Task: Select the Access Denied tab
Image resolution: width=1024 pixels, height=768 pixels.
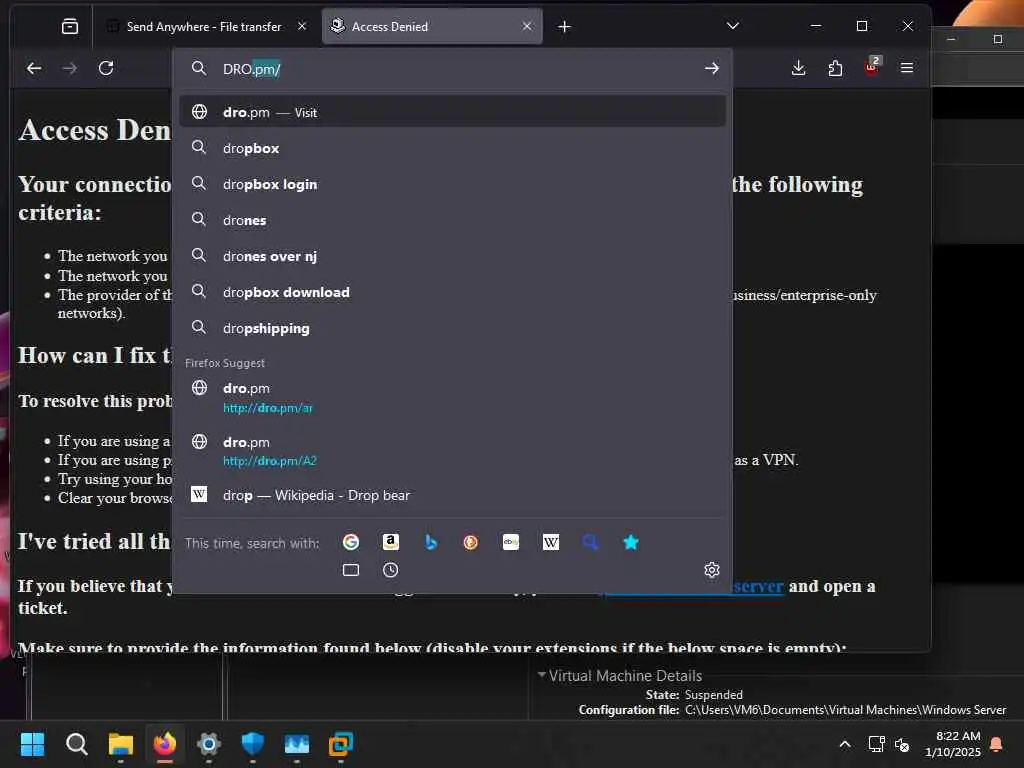Action: coord(432,26)
